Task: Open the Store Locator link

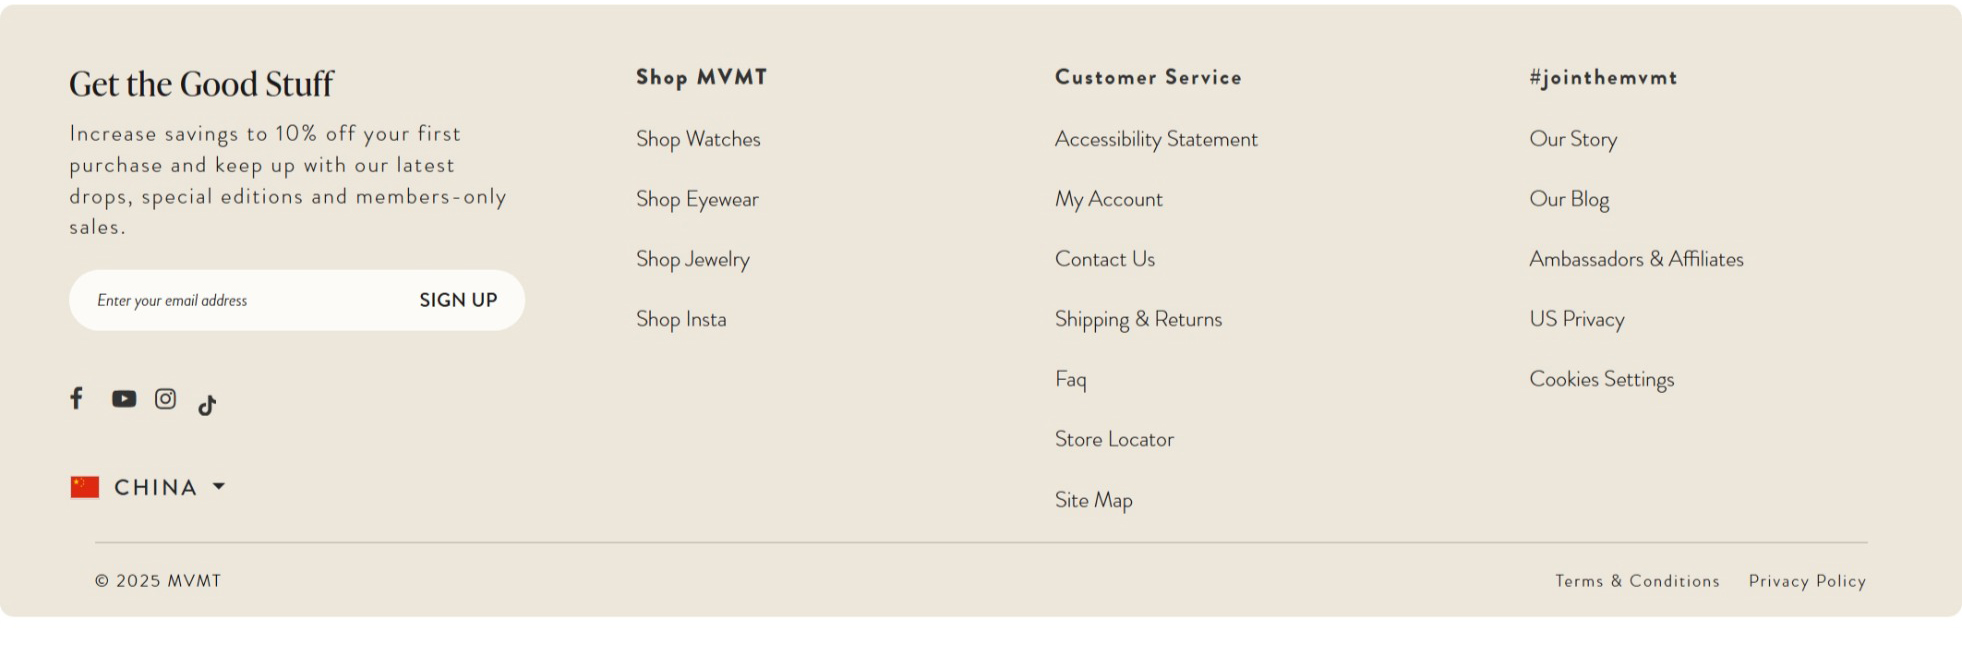Action: point(1114,439)
